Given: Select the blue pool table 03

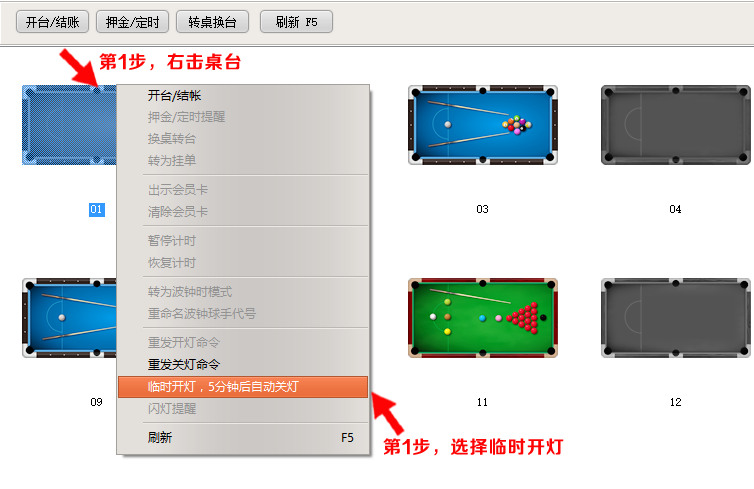Looking at the screenshot, I should pos(483,125).
